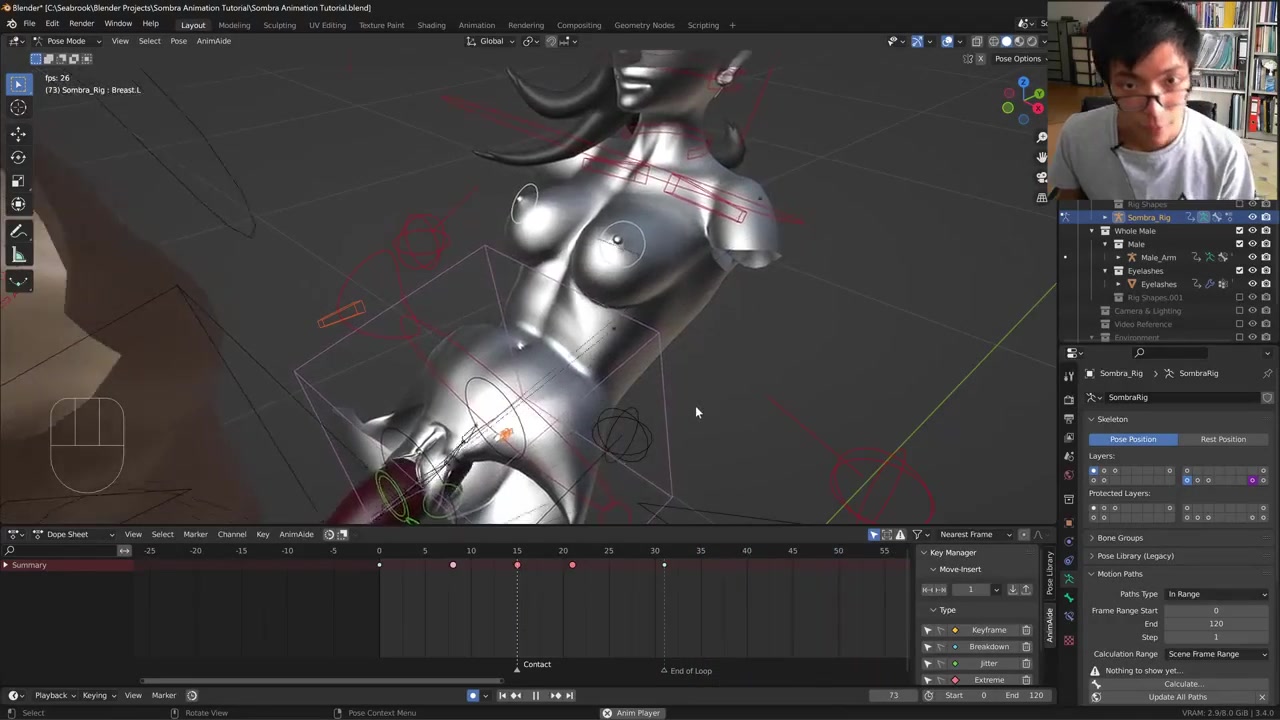Image resolution: width=1280 pixels, height=720 pixels.
Task: Choose the Scale tool
Action: 18,181
